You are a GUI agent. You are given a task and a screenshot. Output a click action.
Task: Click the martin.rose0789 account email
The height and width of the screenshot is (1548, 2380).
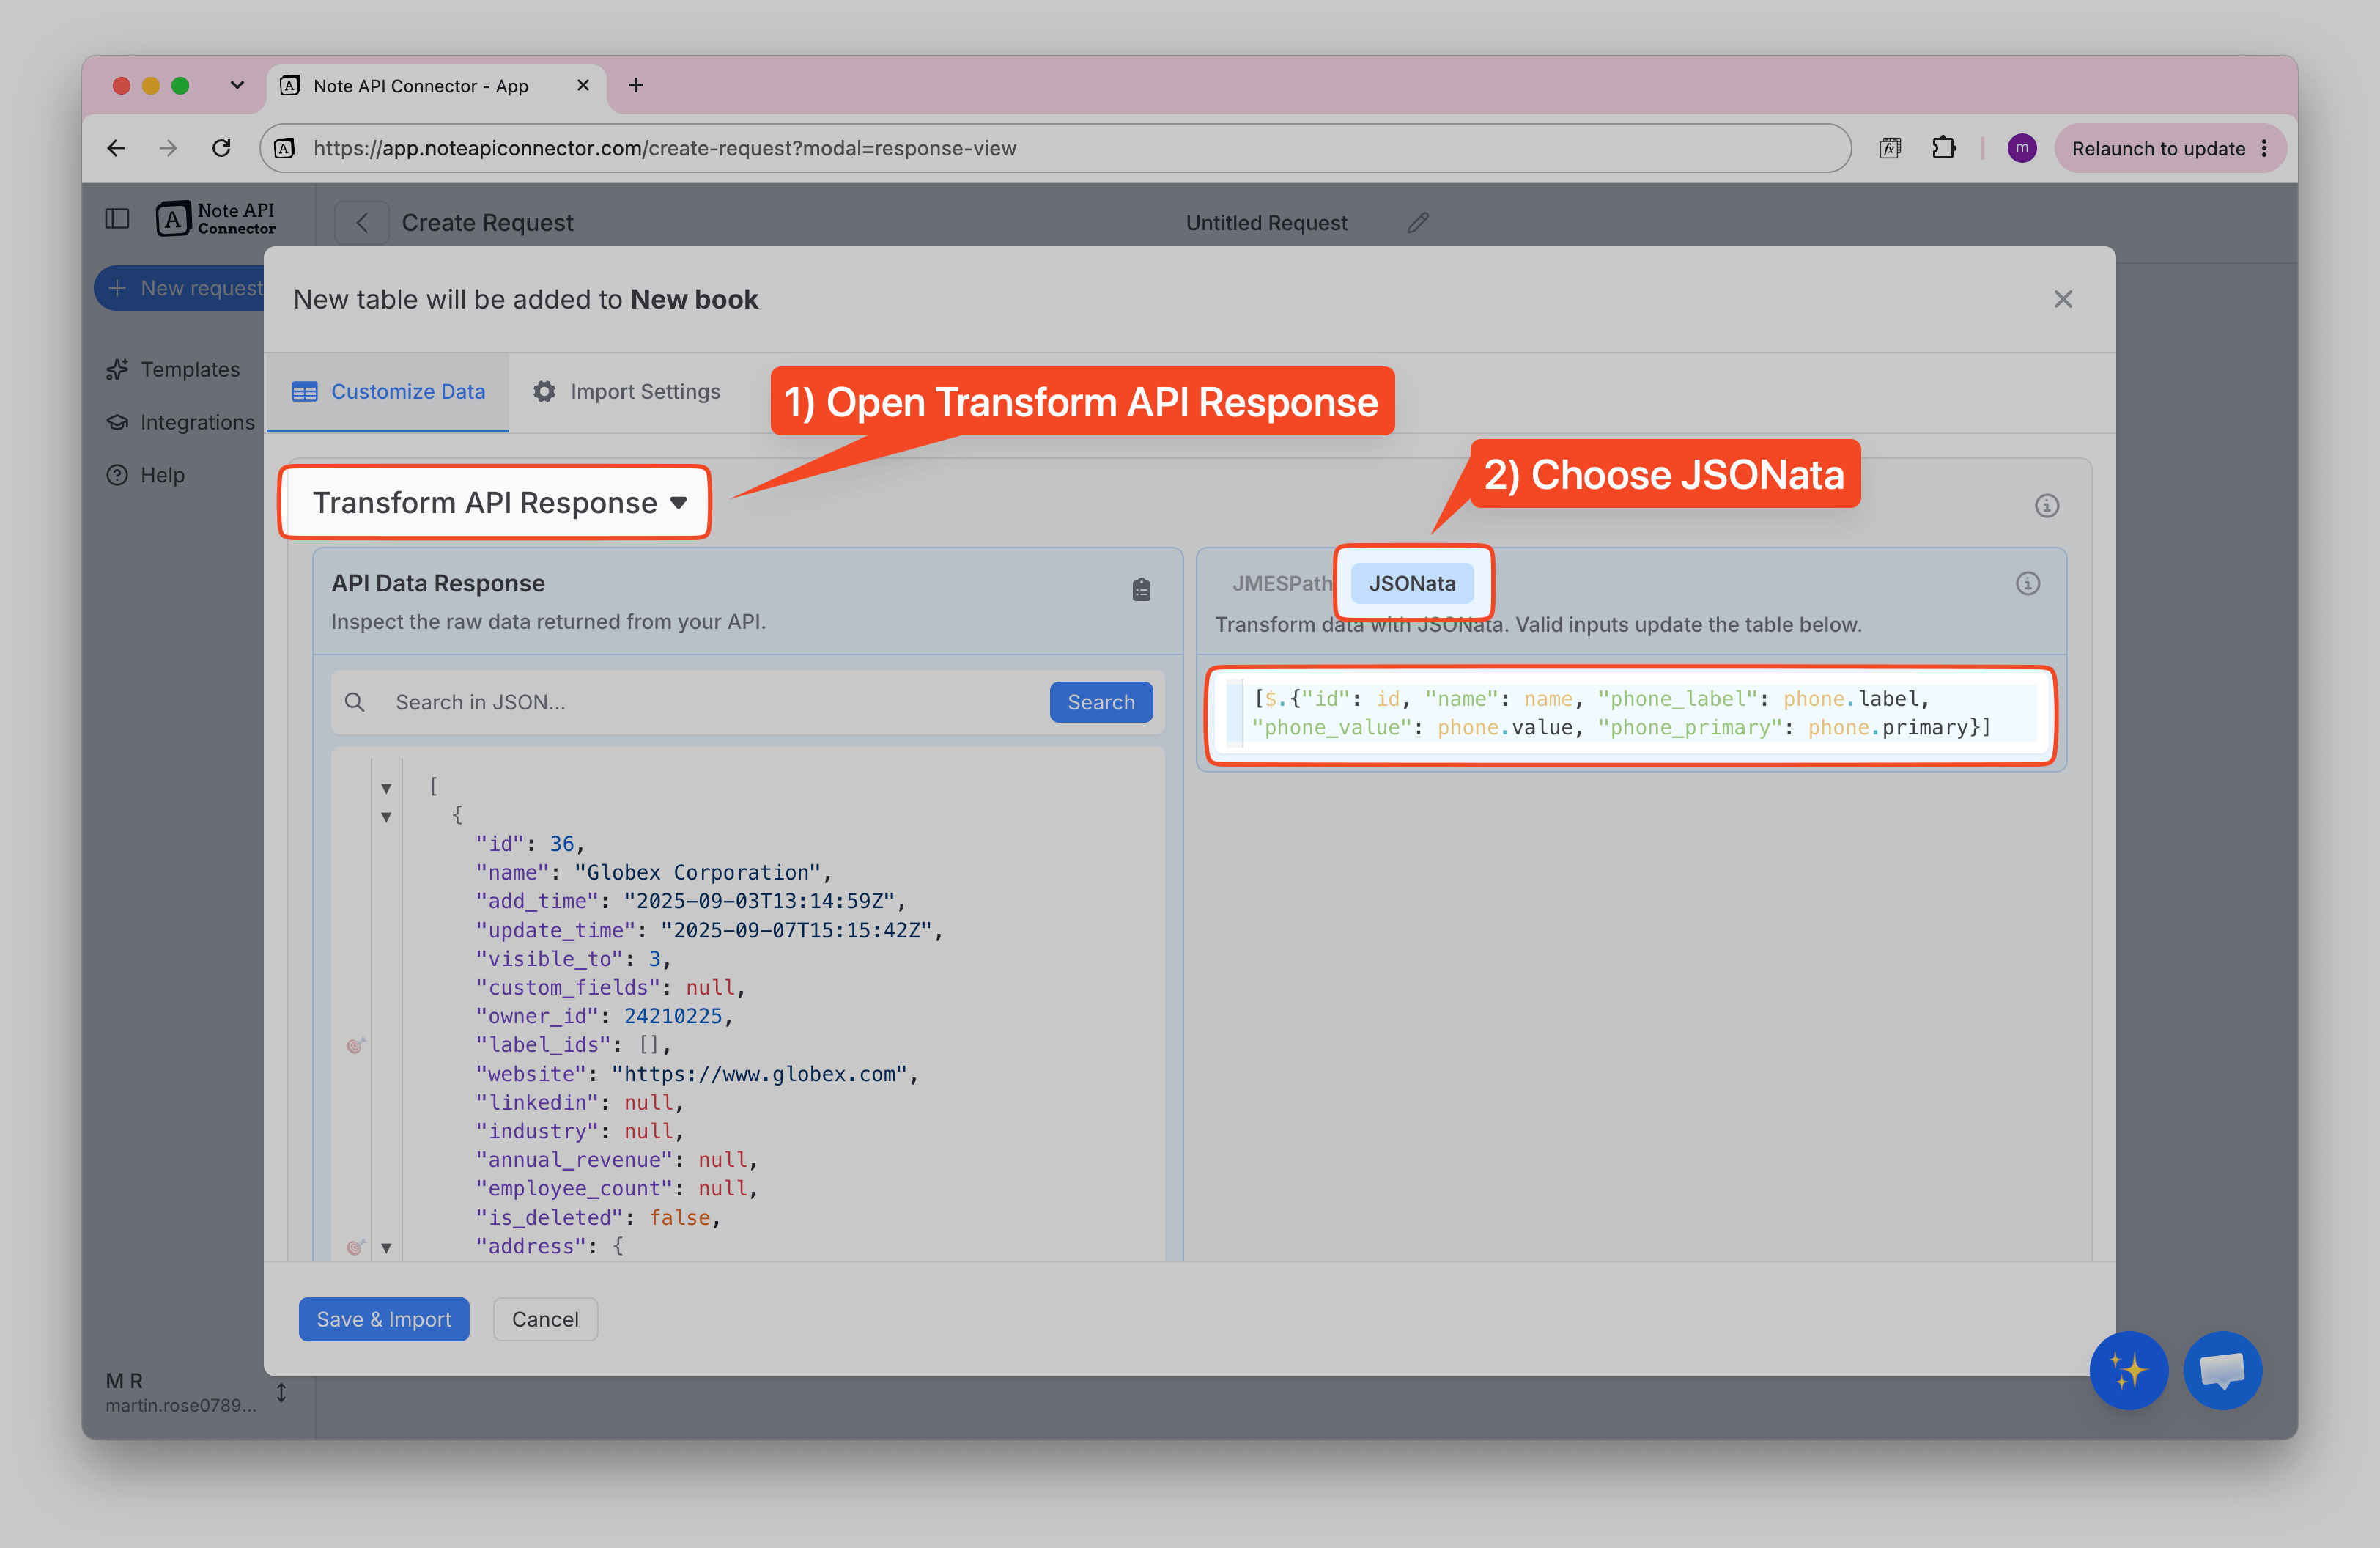tap(180, 1405)
